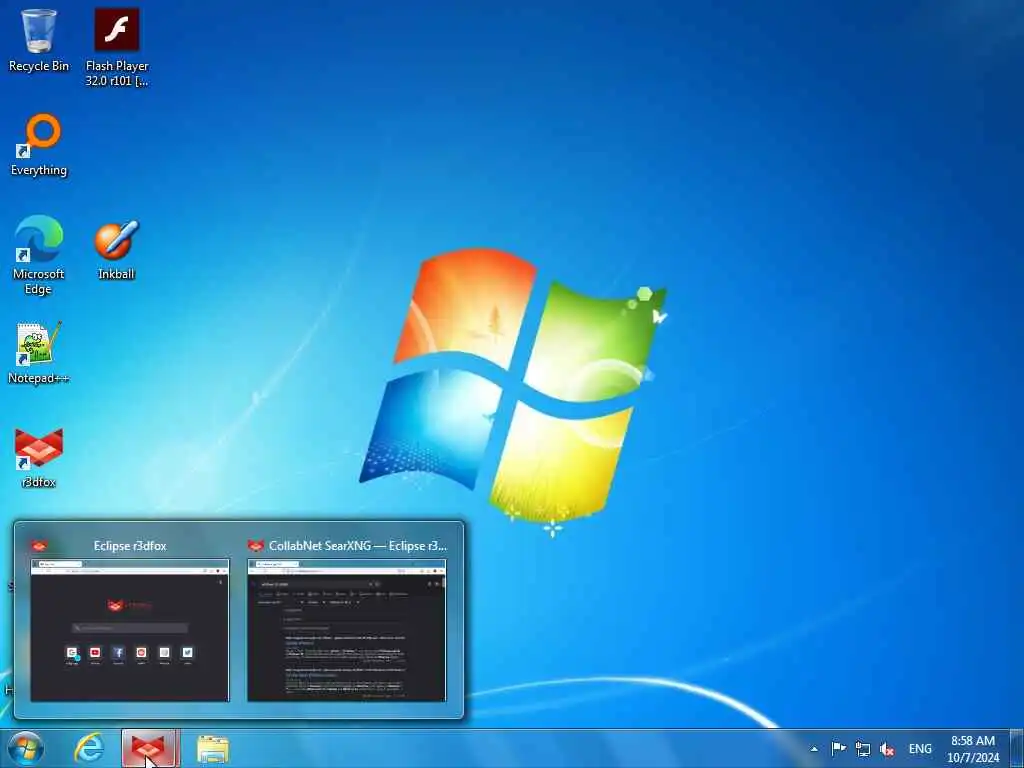Select the Notepad++ desktop shortcut
Screen dimensions: 1024x768
pos(39,353)
